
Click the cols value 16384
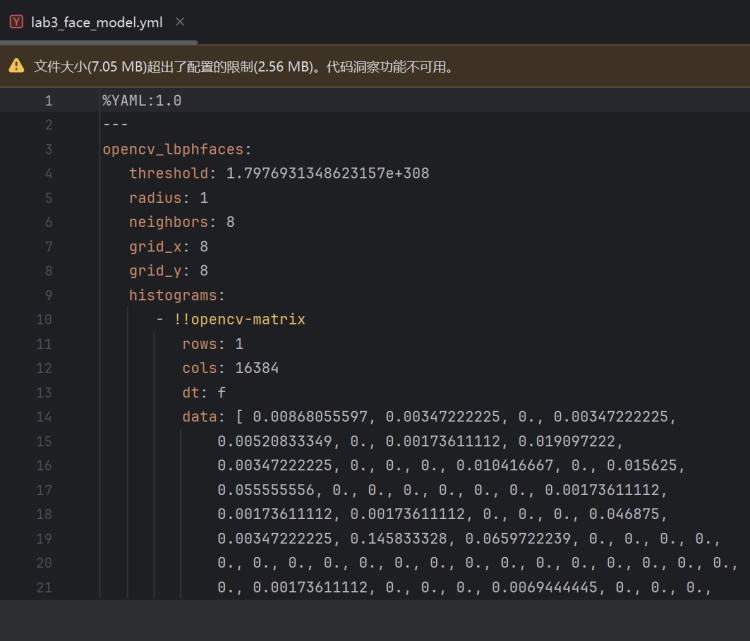pos(257,368)
